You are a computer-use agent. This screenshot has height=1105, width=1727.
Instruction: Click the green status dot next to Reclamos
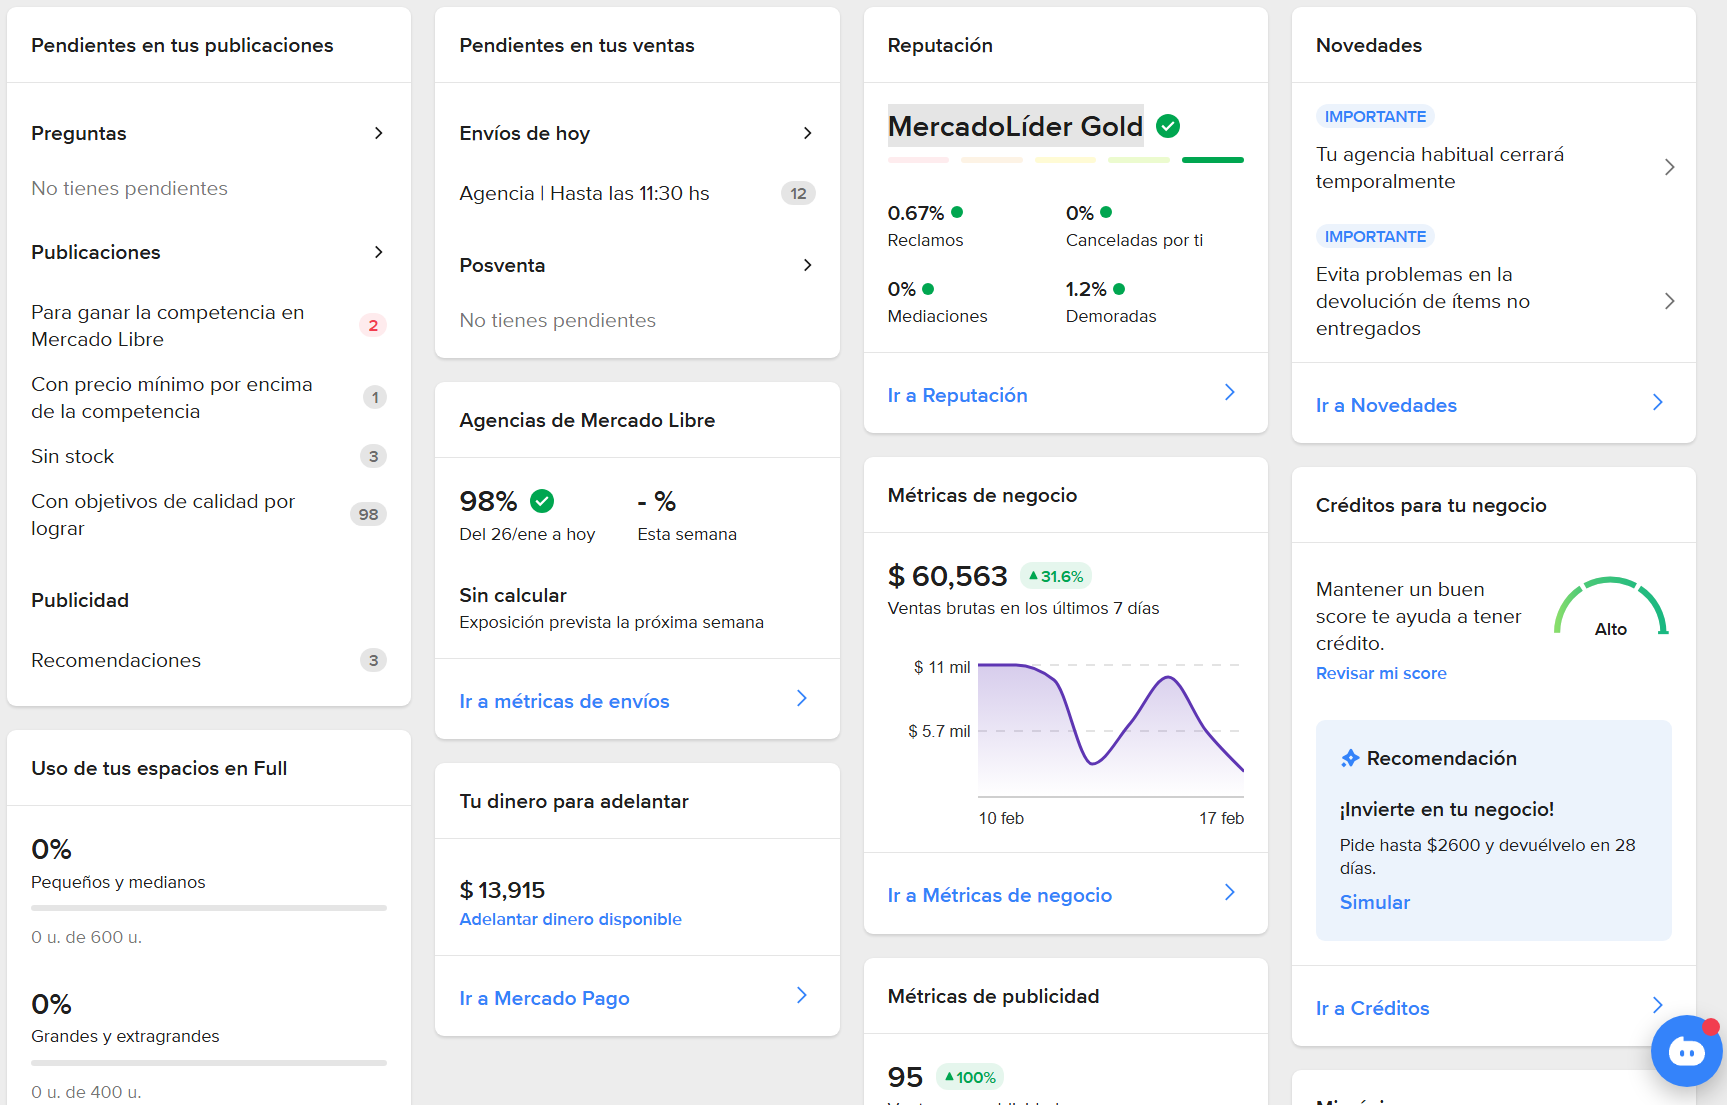coord(959,212)
